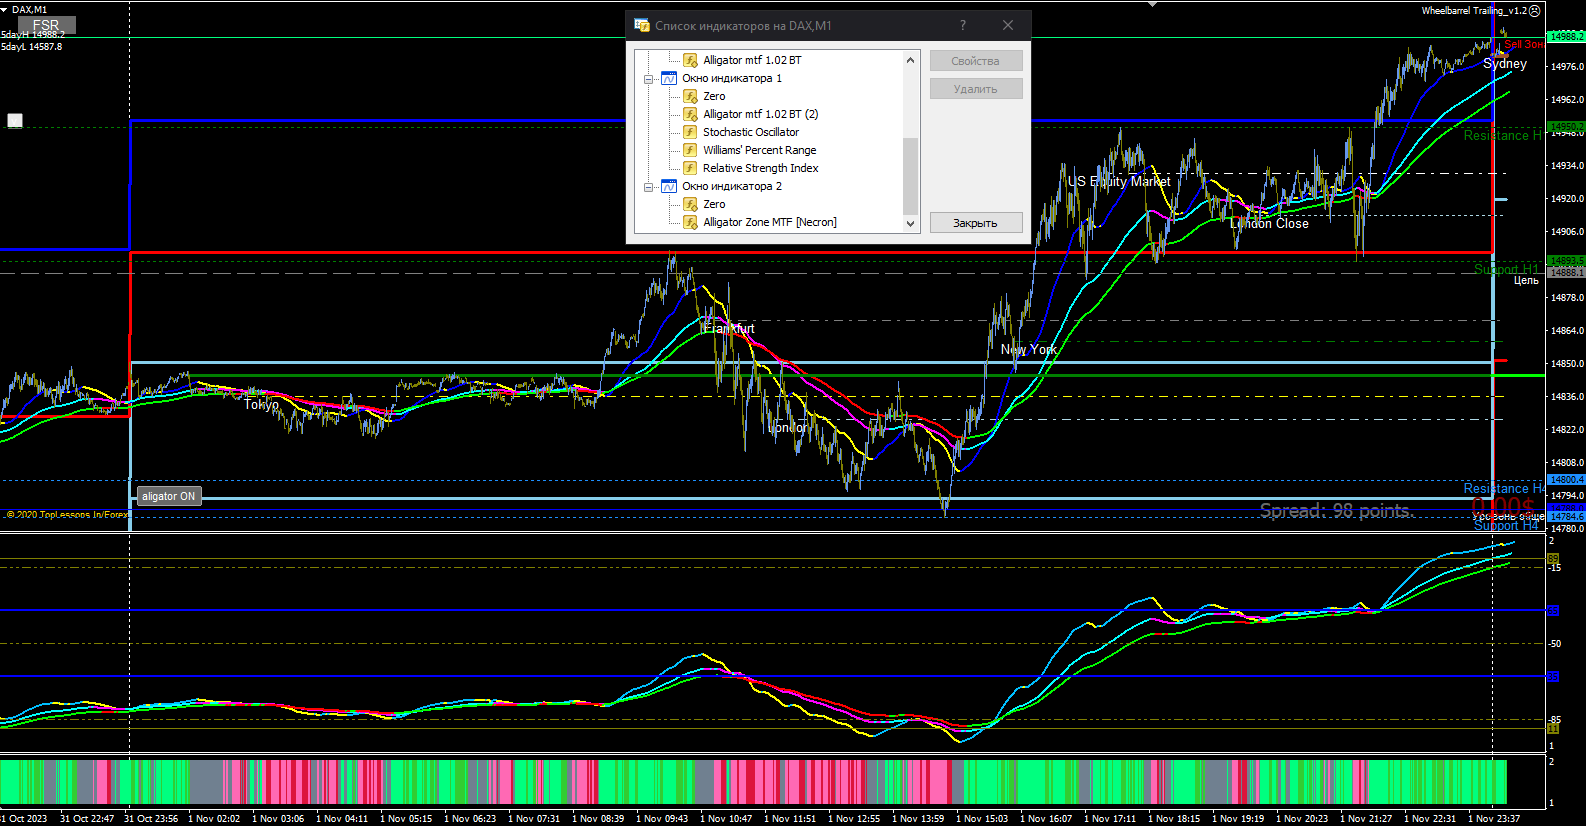This screenshot has height=826, width=1586.
Task: Collapse the Окно индикатора 1 tree node
Action: pos(648,78)
